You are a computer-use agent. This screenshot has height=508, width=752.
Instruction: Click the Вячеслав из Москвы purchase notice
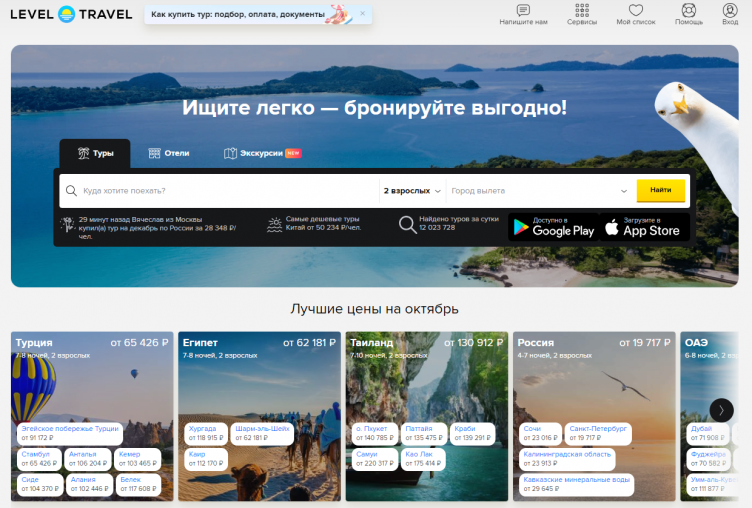(x=157, y=228)
